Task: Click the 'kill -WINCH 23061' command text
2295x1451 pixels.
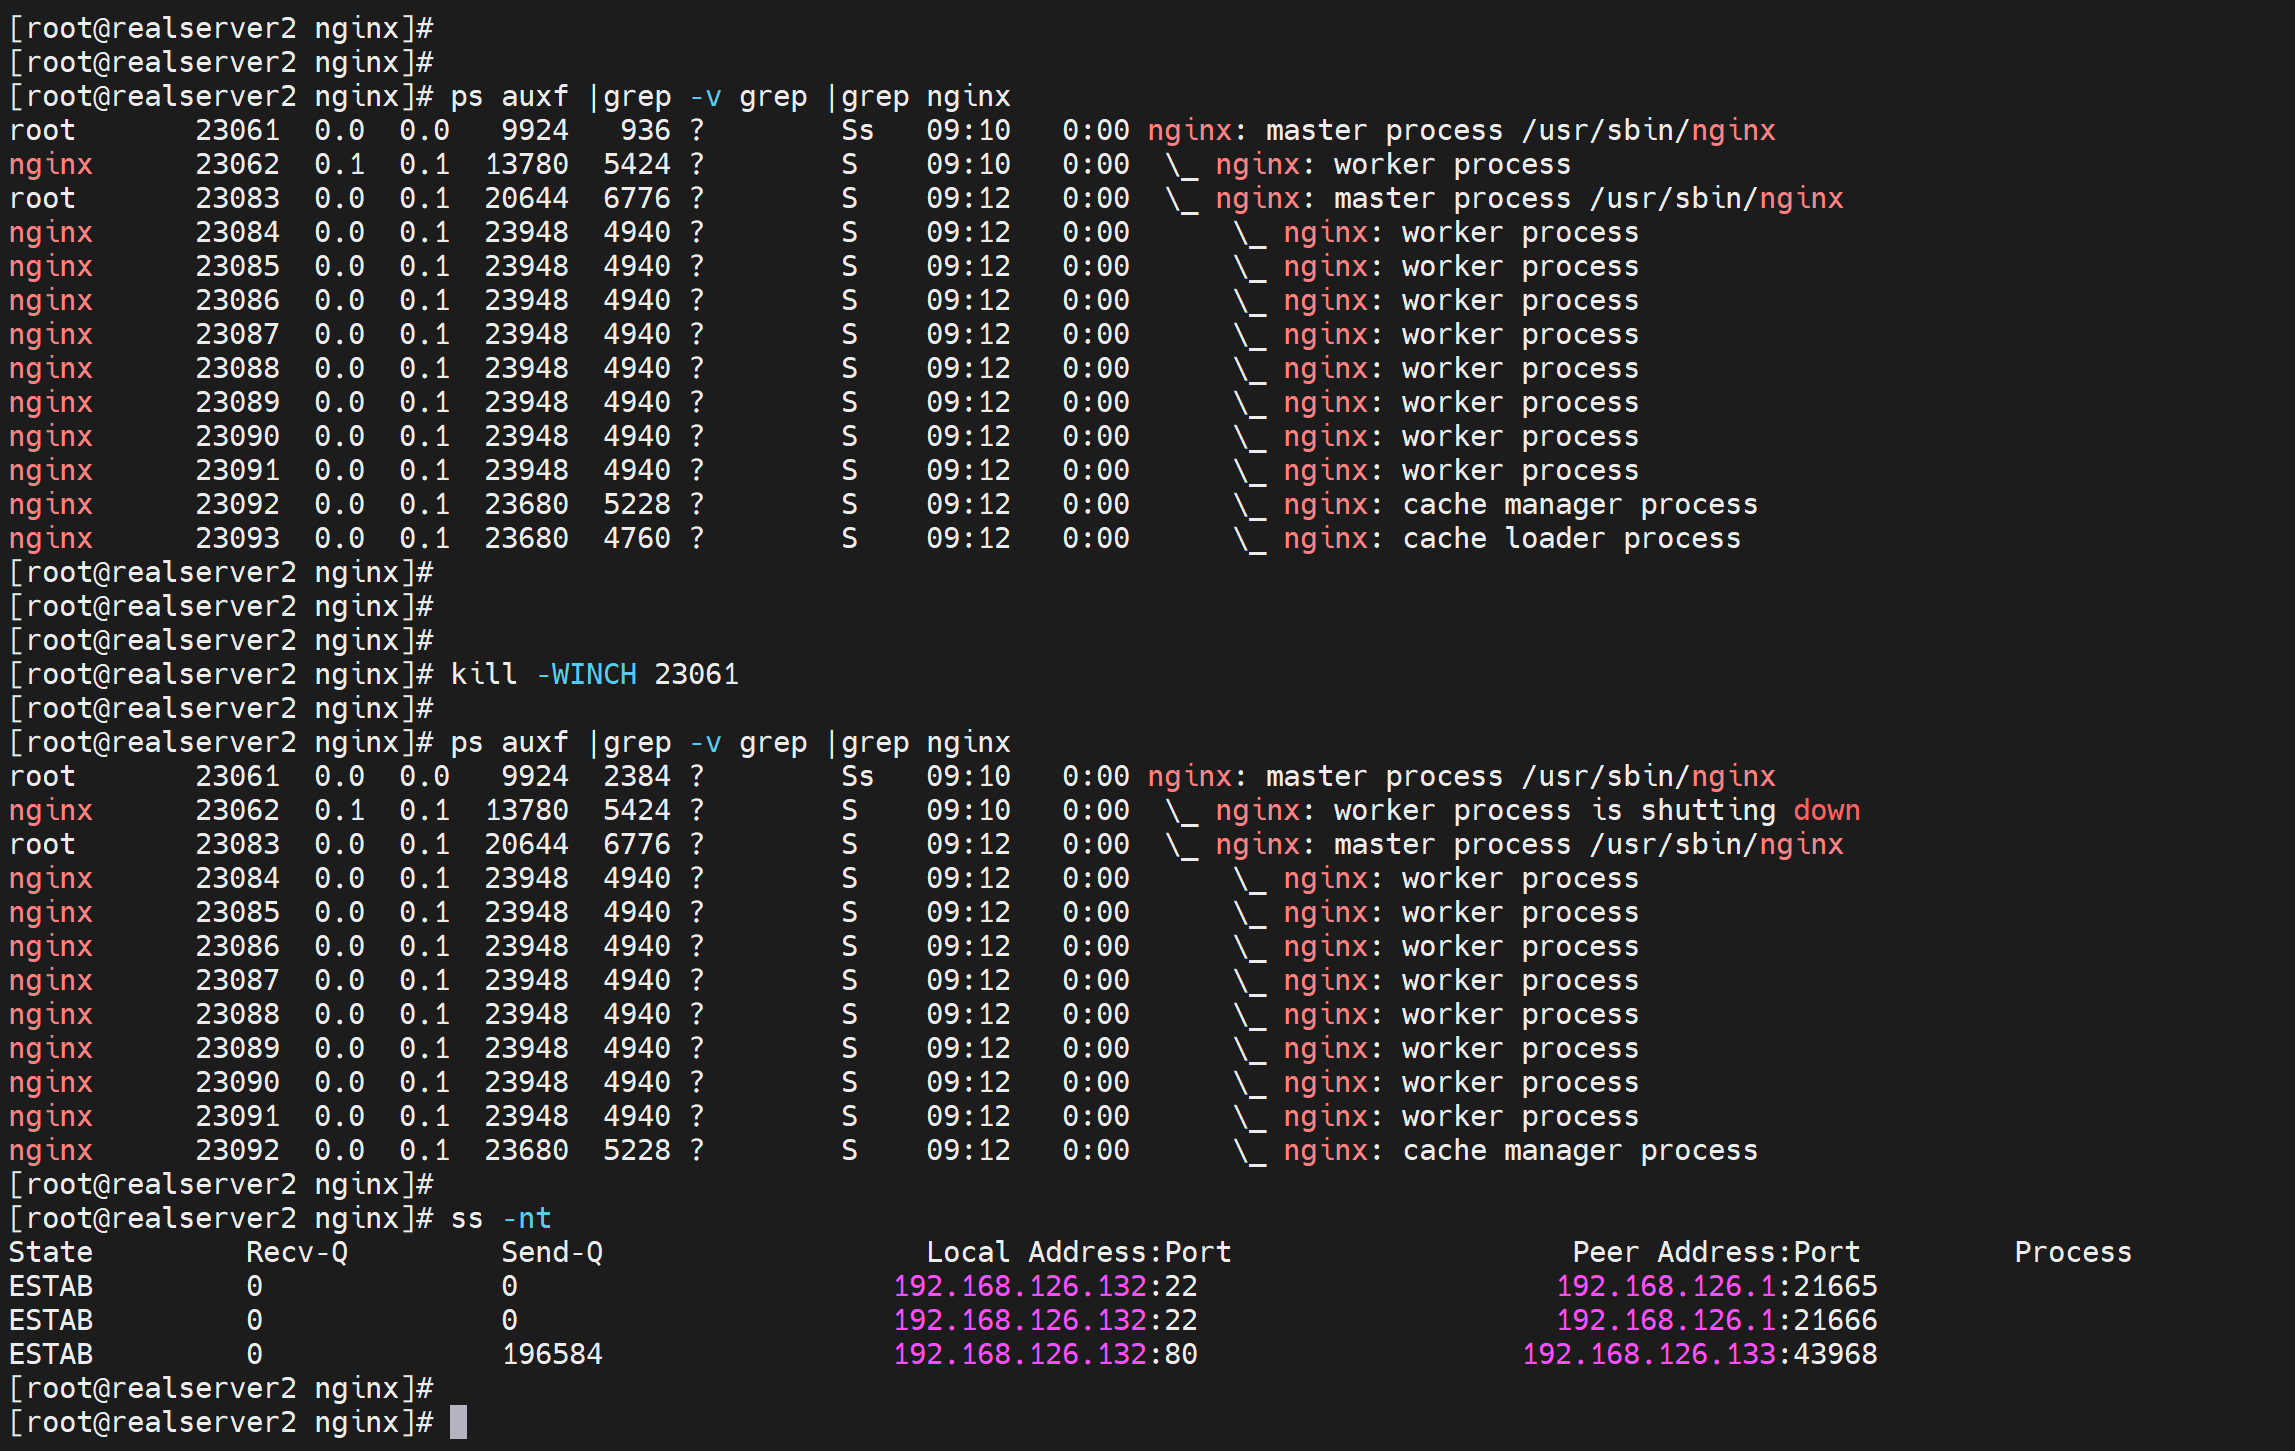Action: pos(594,674)
